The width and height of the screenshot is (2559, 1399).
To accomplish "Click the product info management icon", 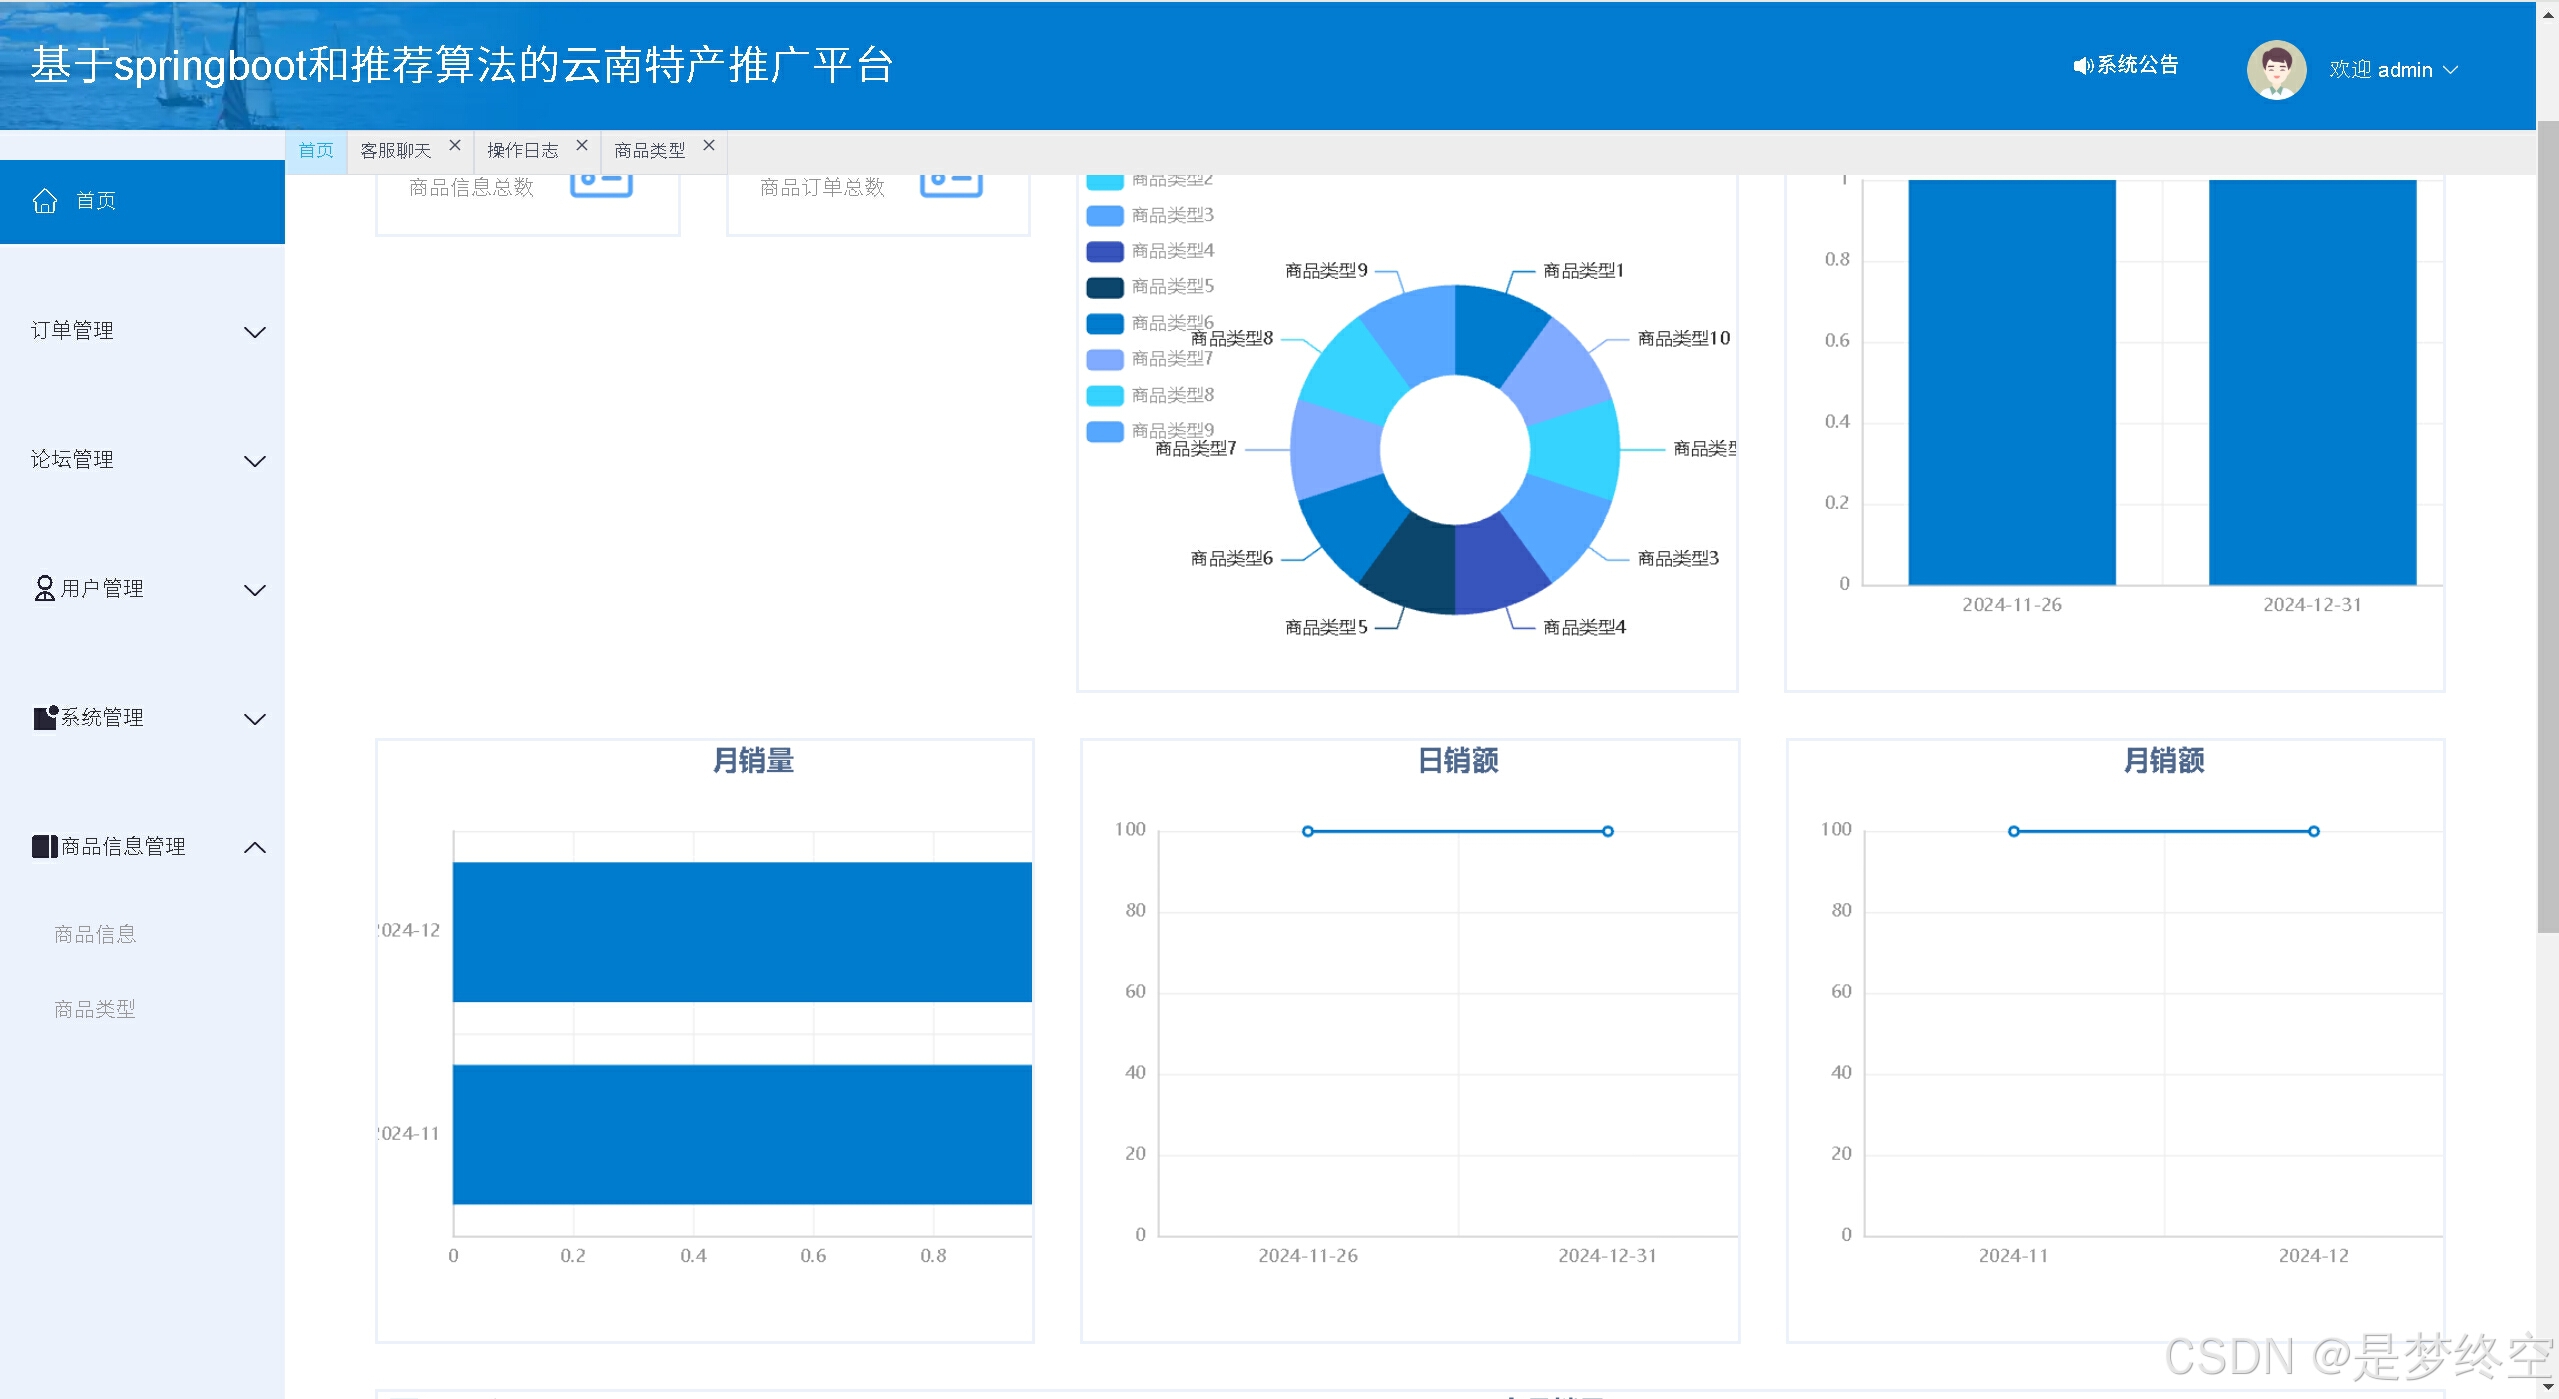I will tap(44, 846).
